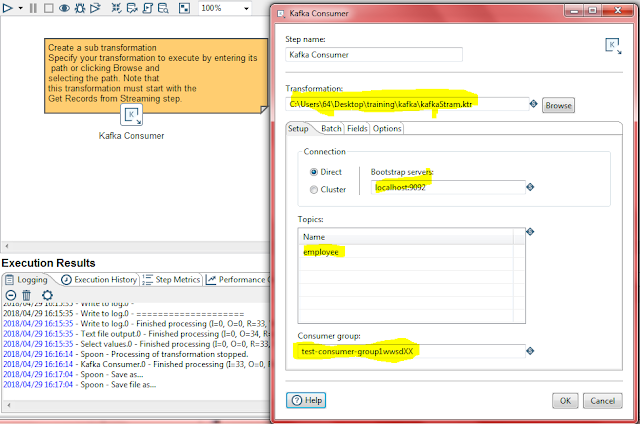This screenshot has width=640, height=424.
Task: Browse for a transformation file
Action: pyautogui.click(x=558, y=105)
